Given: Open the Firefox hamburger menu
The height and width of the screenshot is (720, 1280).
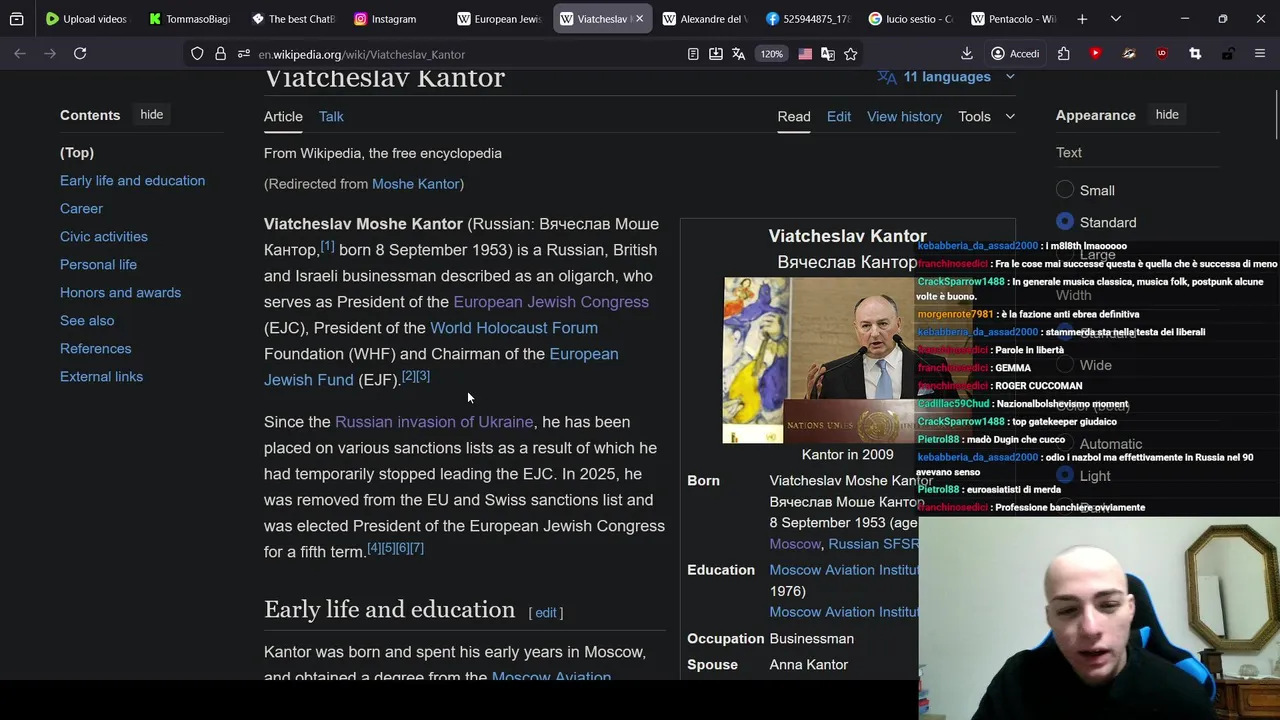Looking at the screenshot, I should pyautogui.click(x=1260, y=54).
